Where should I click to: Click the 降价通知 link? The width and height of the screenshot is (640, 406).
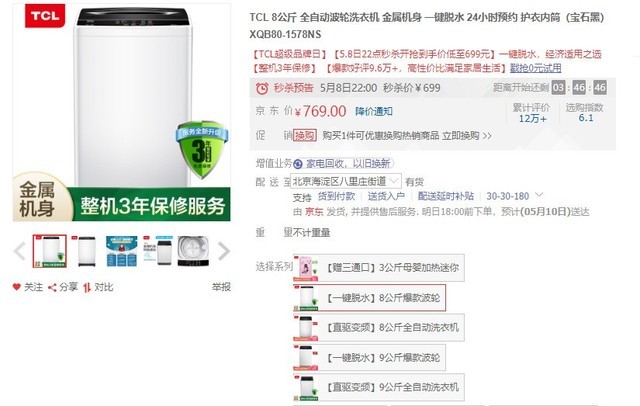coord(374,111)
